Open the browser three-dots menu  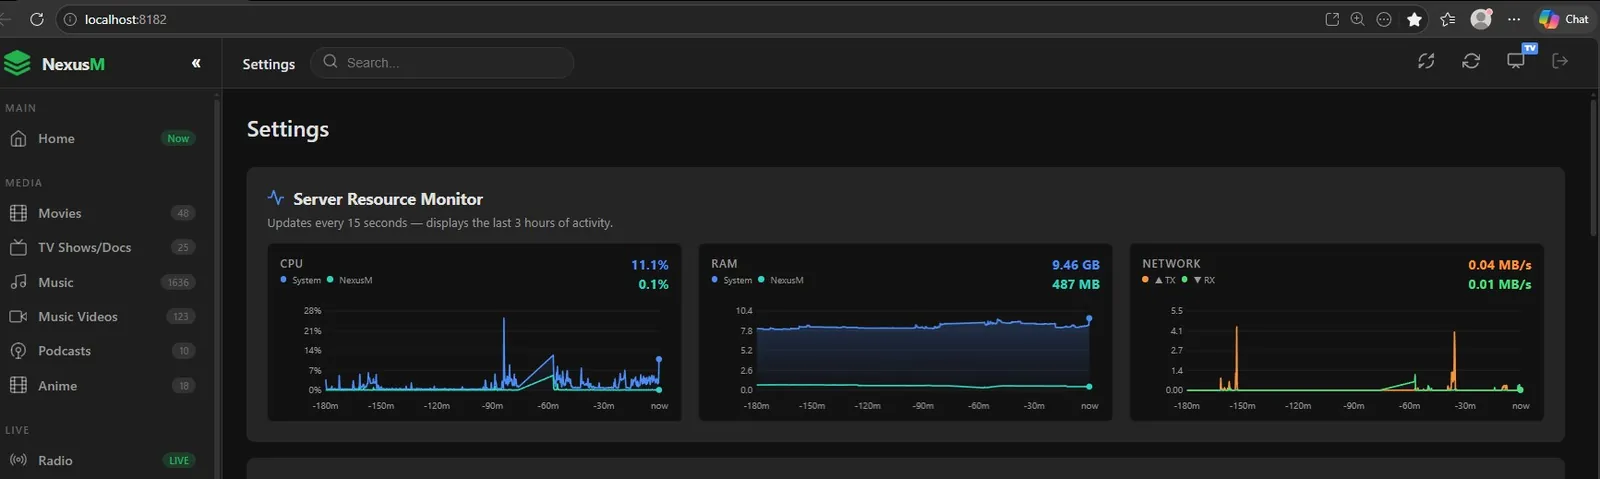pyautogui.click(x=1514, y=19)
